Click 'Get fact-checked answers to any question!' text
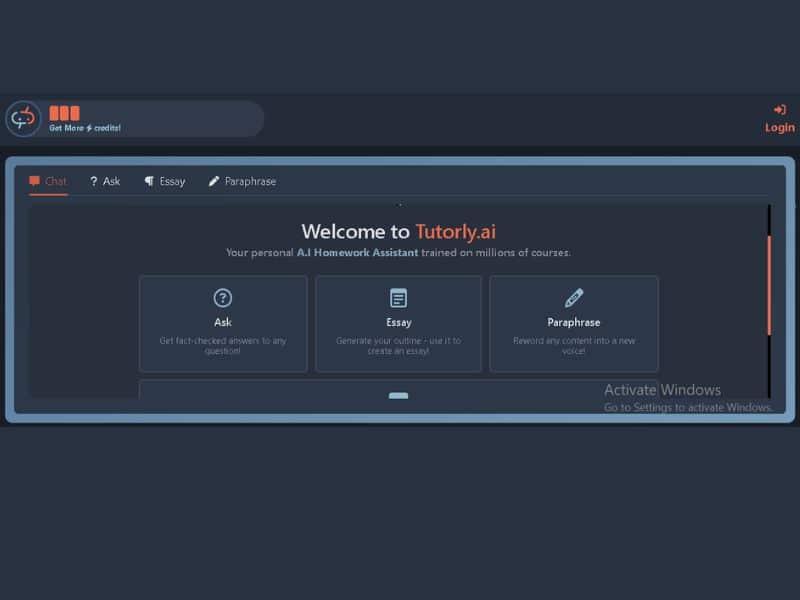 [x=223, y=345]
